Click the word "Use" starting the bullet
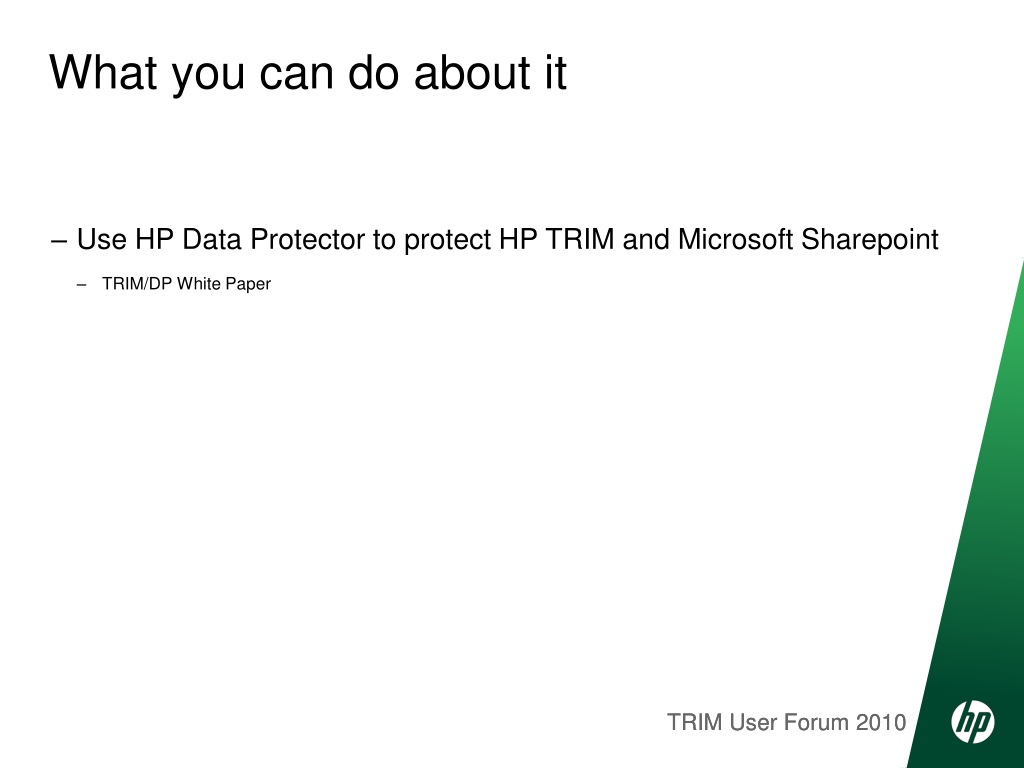 click(102, 239)
